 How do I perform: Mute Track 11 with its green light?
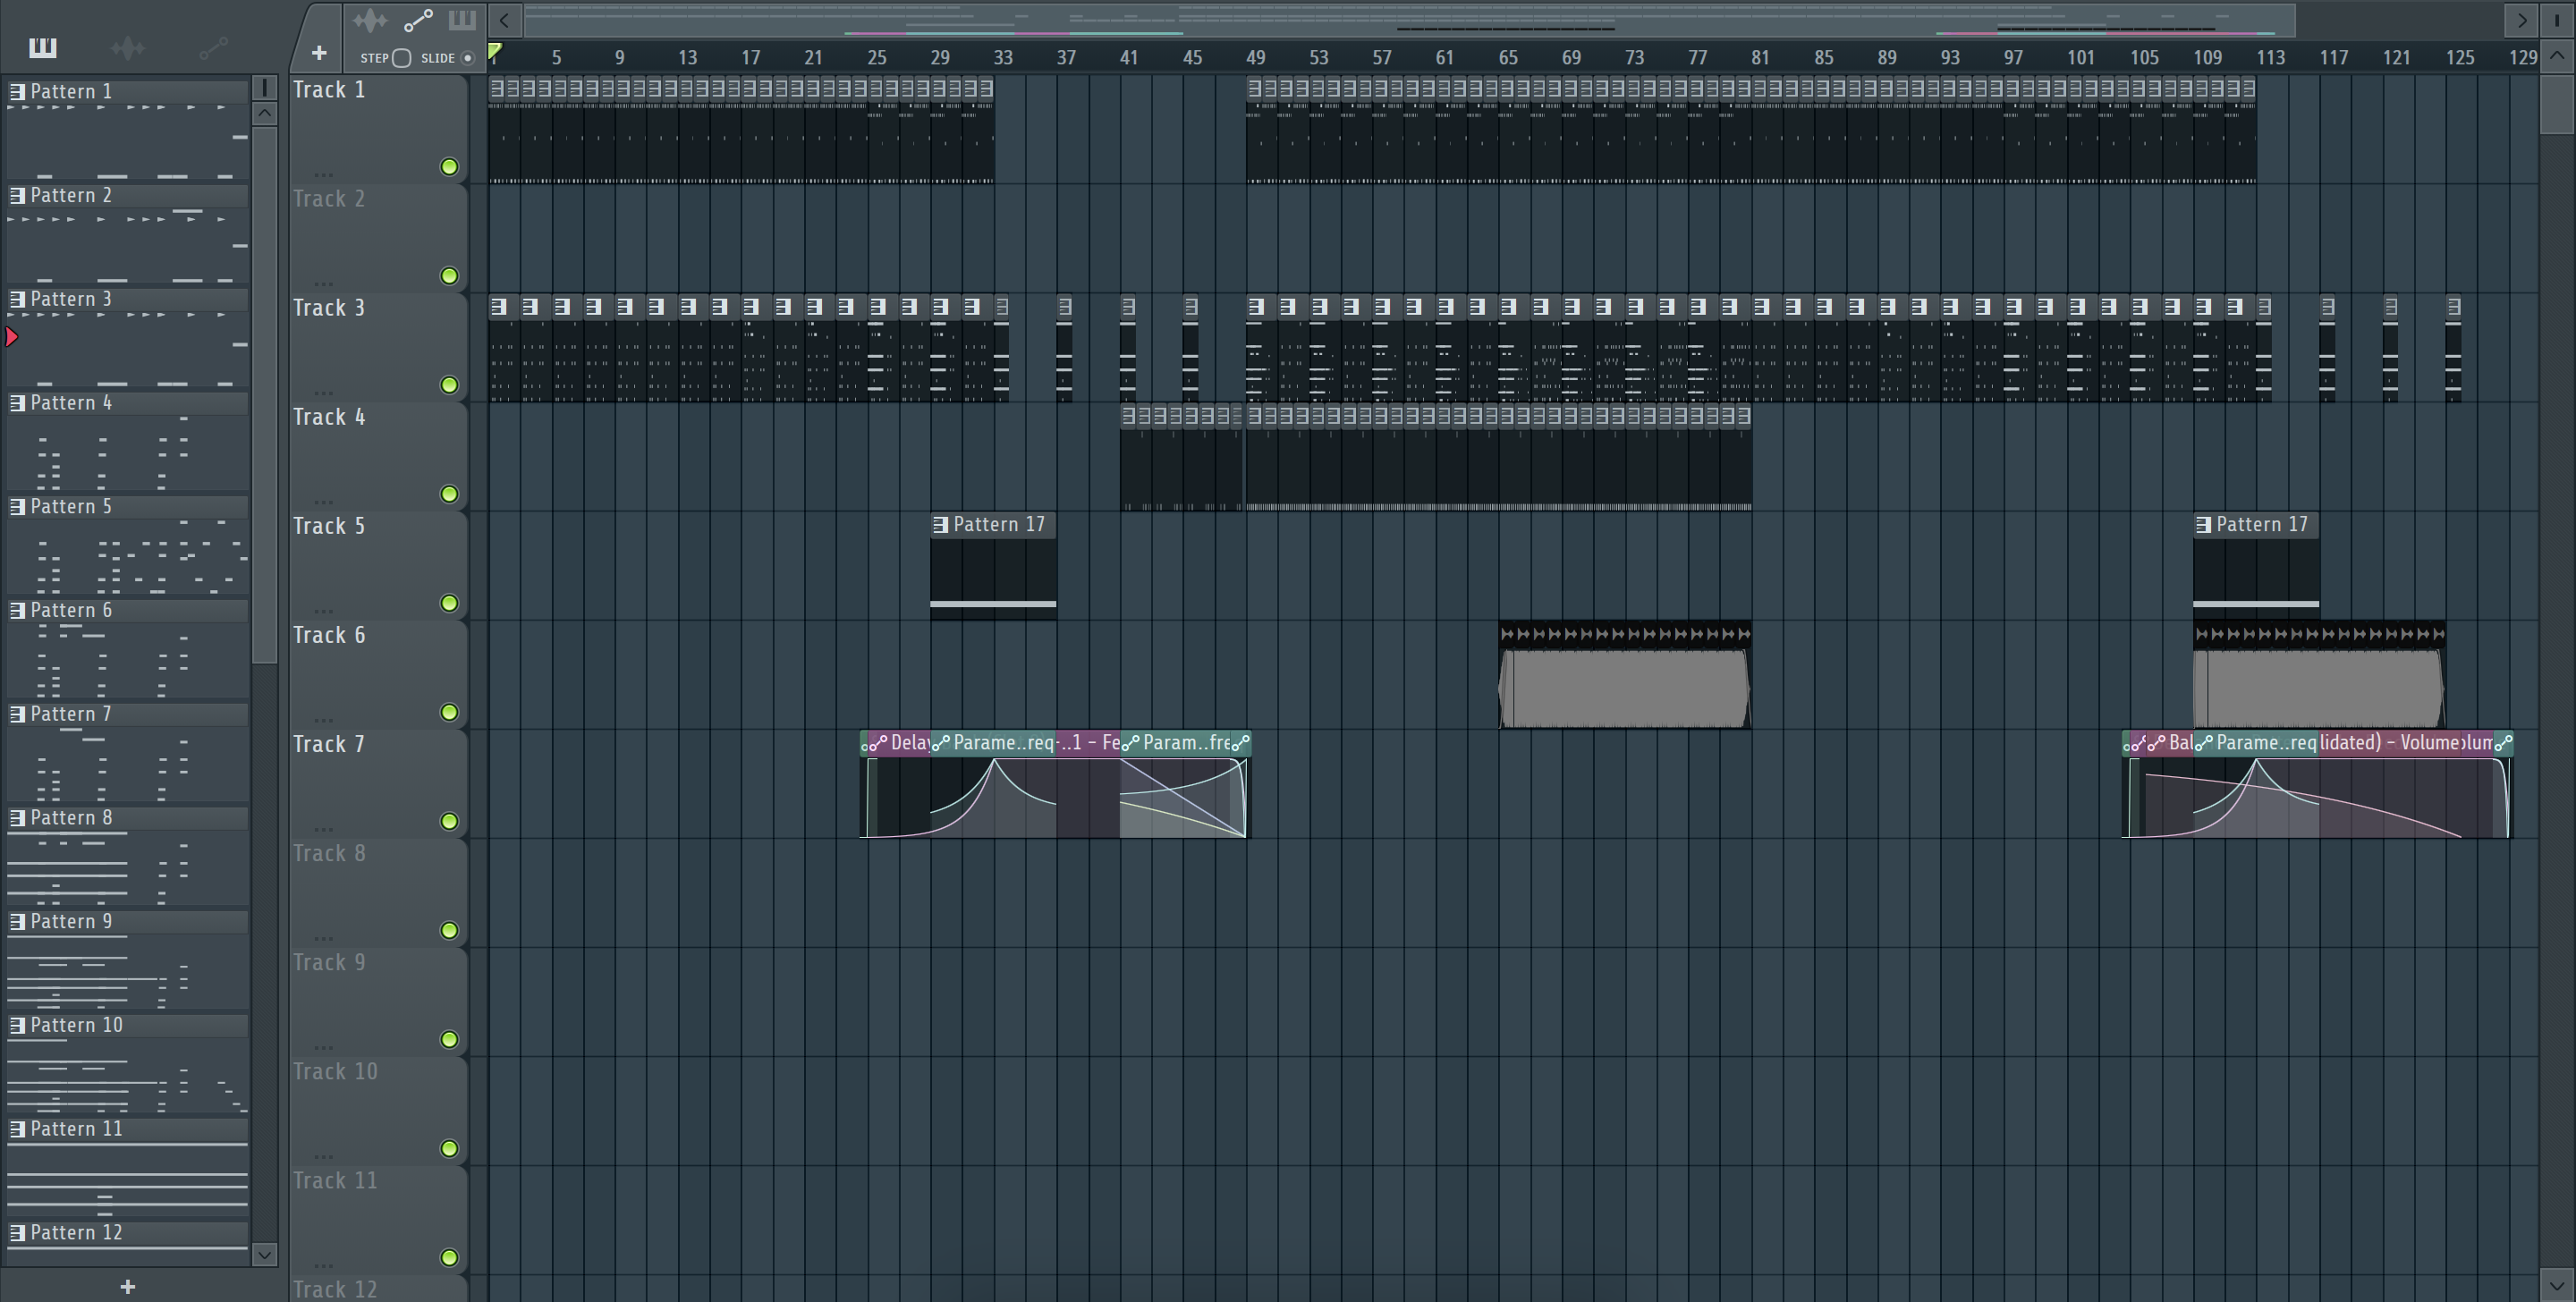pos(449,1257)
